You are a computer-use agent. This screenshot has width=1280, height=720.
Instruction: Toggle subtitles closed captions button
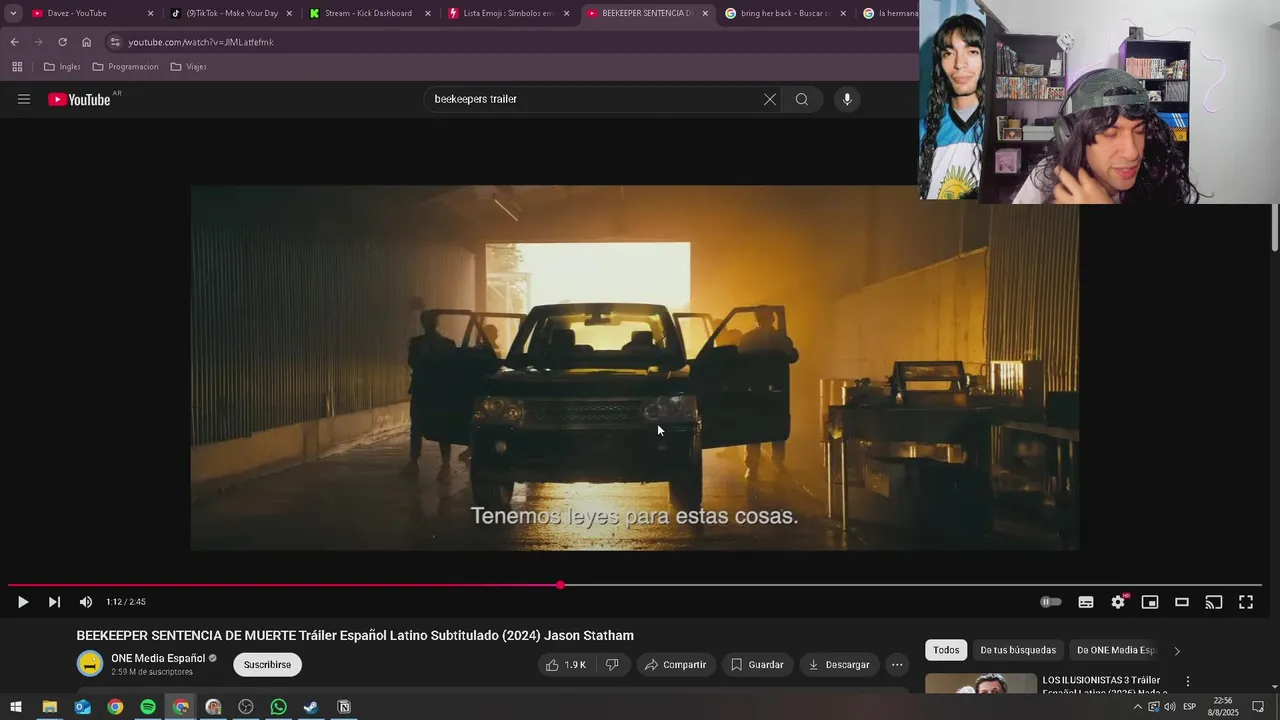(x=1086, y=602)
